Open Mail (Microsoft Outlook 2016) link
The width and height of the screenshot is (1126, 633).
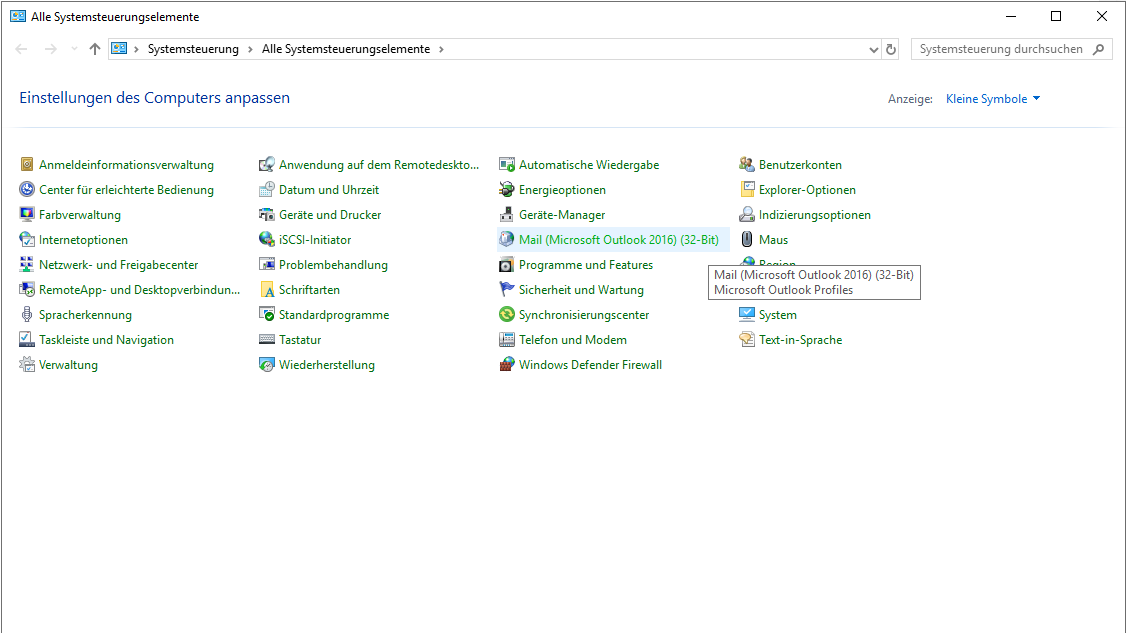(618, 240)
